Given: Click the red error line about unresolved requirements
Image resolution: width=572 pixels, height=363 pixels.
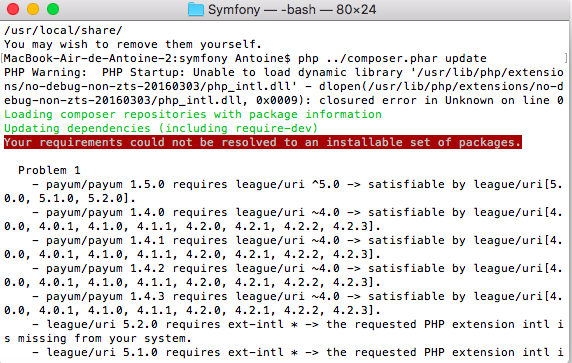Looking at the screenshot, I should coord(263,142).
